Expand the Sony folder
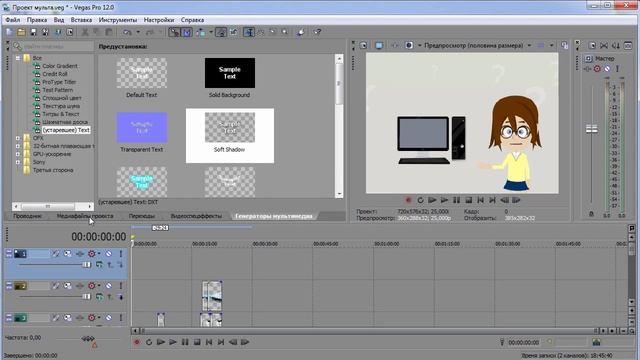This screenshot has width=640, height=360. [x=18, y=162]
